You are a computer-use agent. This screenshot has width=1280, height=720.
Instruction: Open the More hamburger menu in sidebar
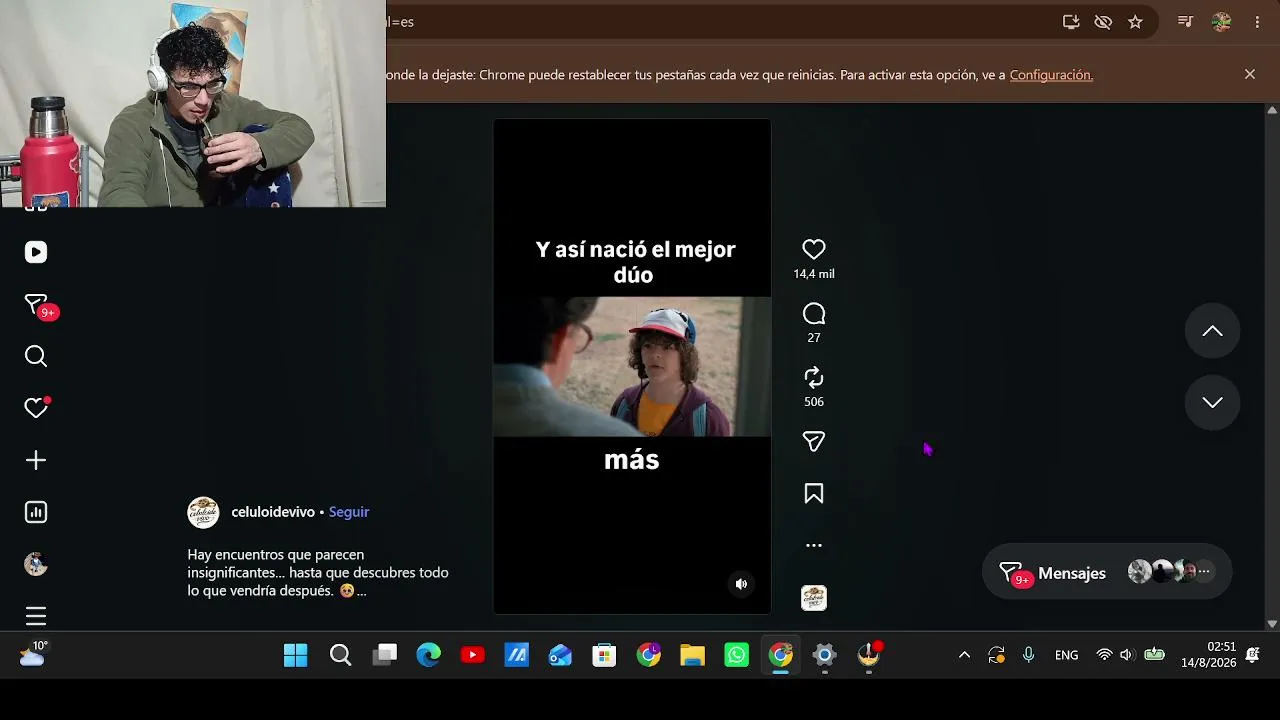pyautogui.click(x=36, y=616)
